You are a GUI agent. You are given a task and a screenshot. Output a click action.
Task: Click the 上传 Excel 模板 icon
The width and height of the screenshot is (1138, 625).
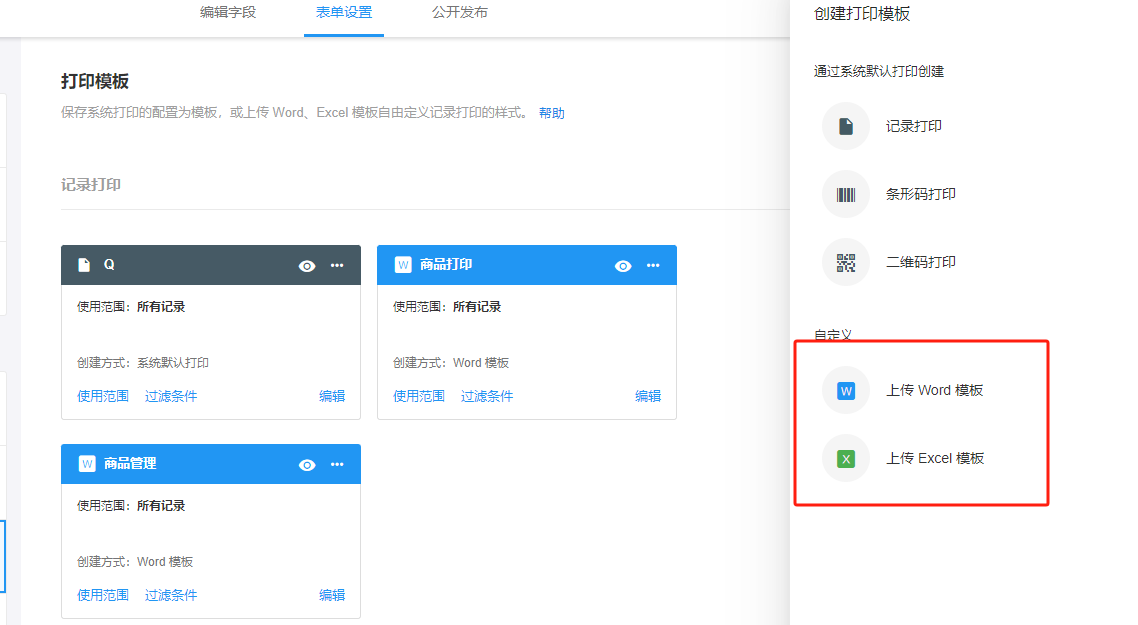click(846, 459)
